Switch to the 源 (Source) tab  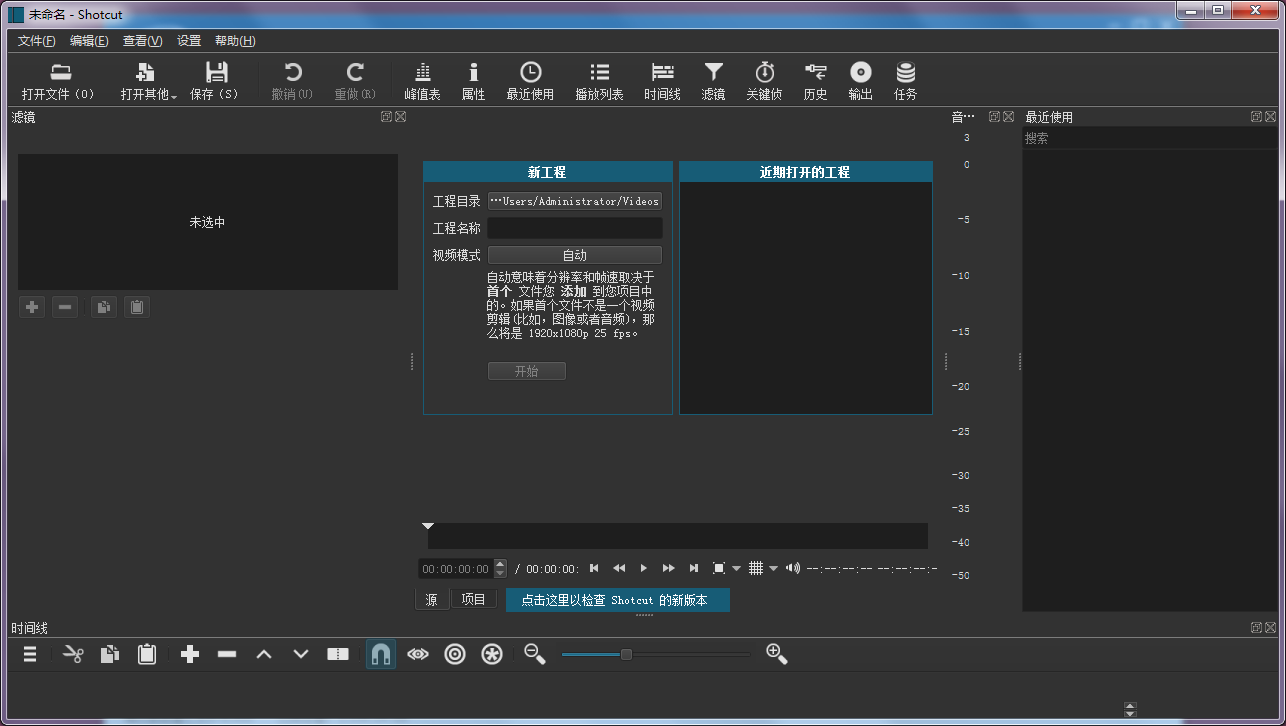coord(432,598)
